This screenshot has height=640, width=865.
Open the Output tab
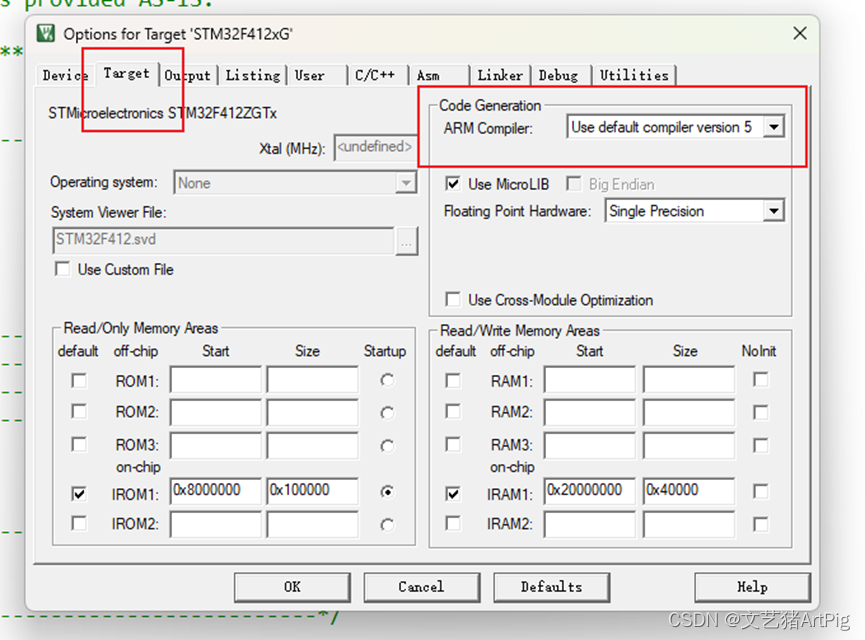(x=188, y=76)
